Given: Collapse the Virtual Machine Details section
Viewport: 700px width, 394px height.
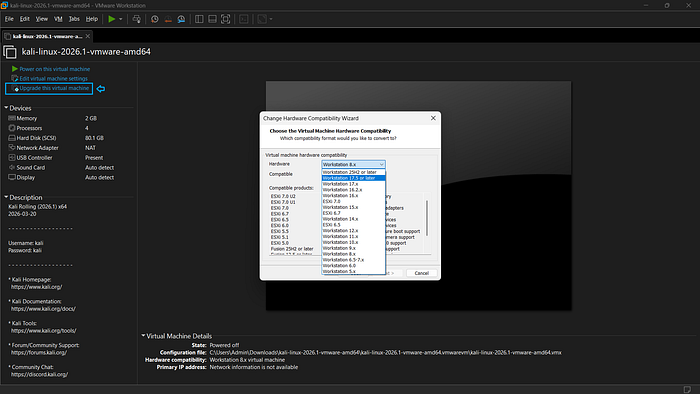Looking at the screenshot, I should [x=143, y=336].
